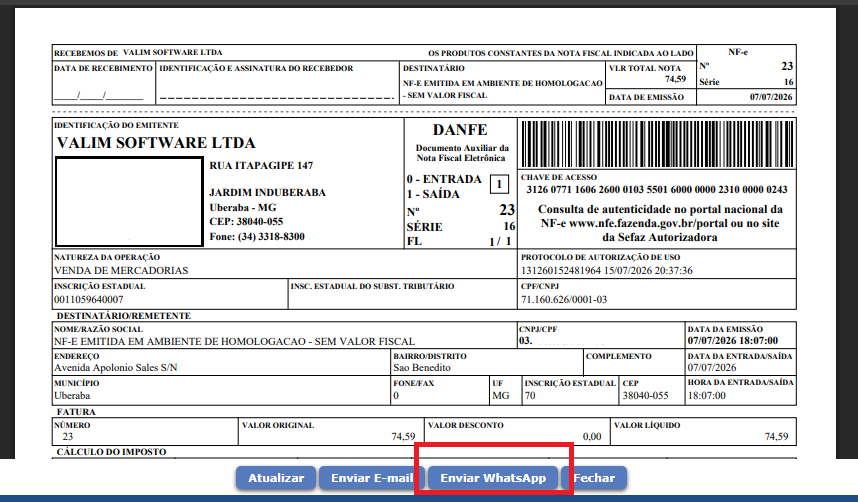Click the recipient address Avenida Apolonio Sales S/N
The height and width of the screenshot is (502, 858).
coord(115,368)
